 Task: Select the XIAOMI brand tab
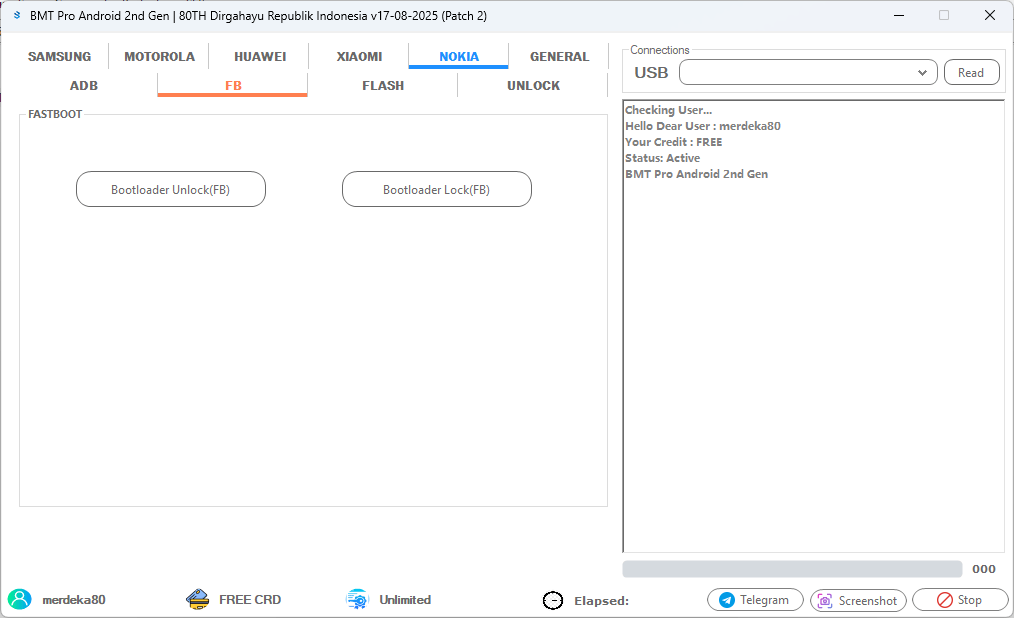(x=358, y=56)
